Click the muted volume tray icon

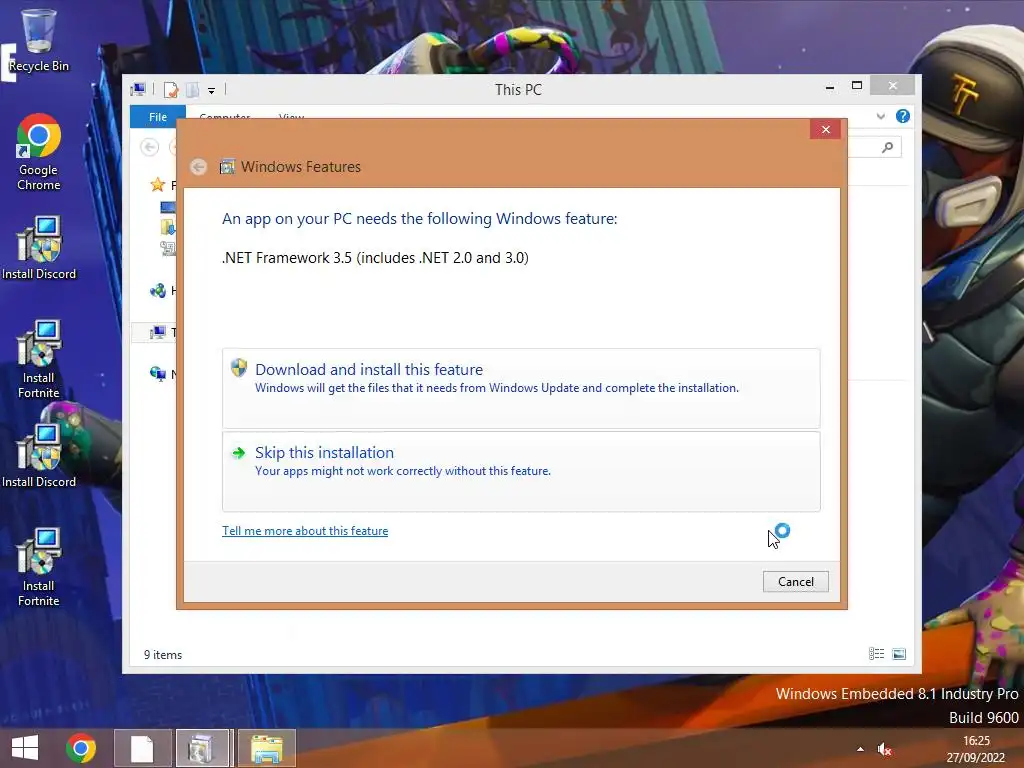[884, 749]
